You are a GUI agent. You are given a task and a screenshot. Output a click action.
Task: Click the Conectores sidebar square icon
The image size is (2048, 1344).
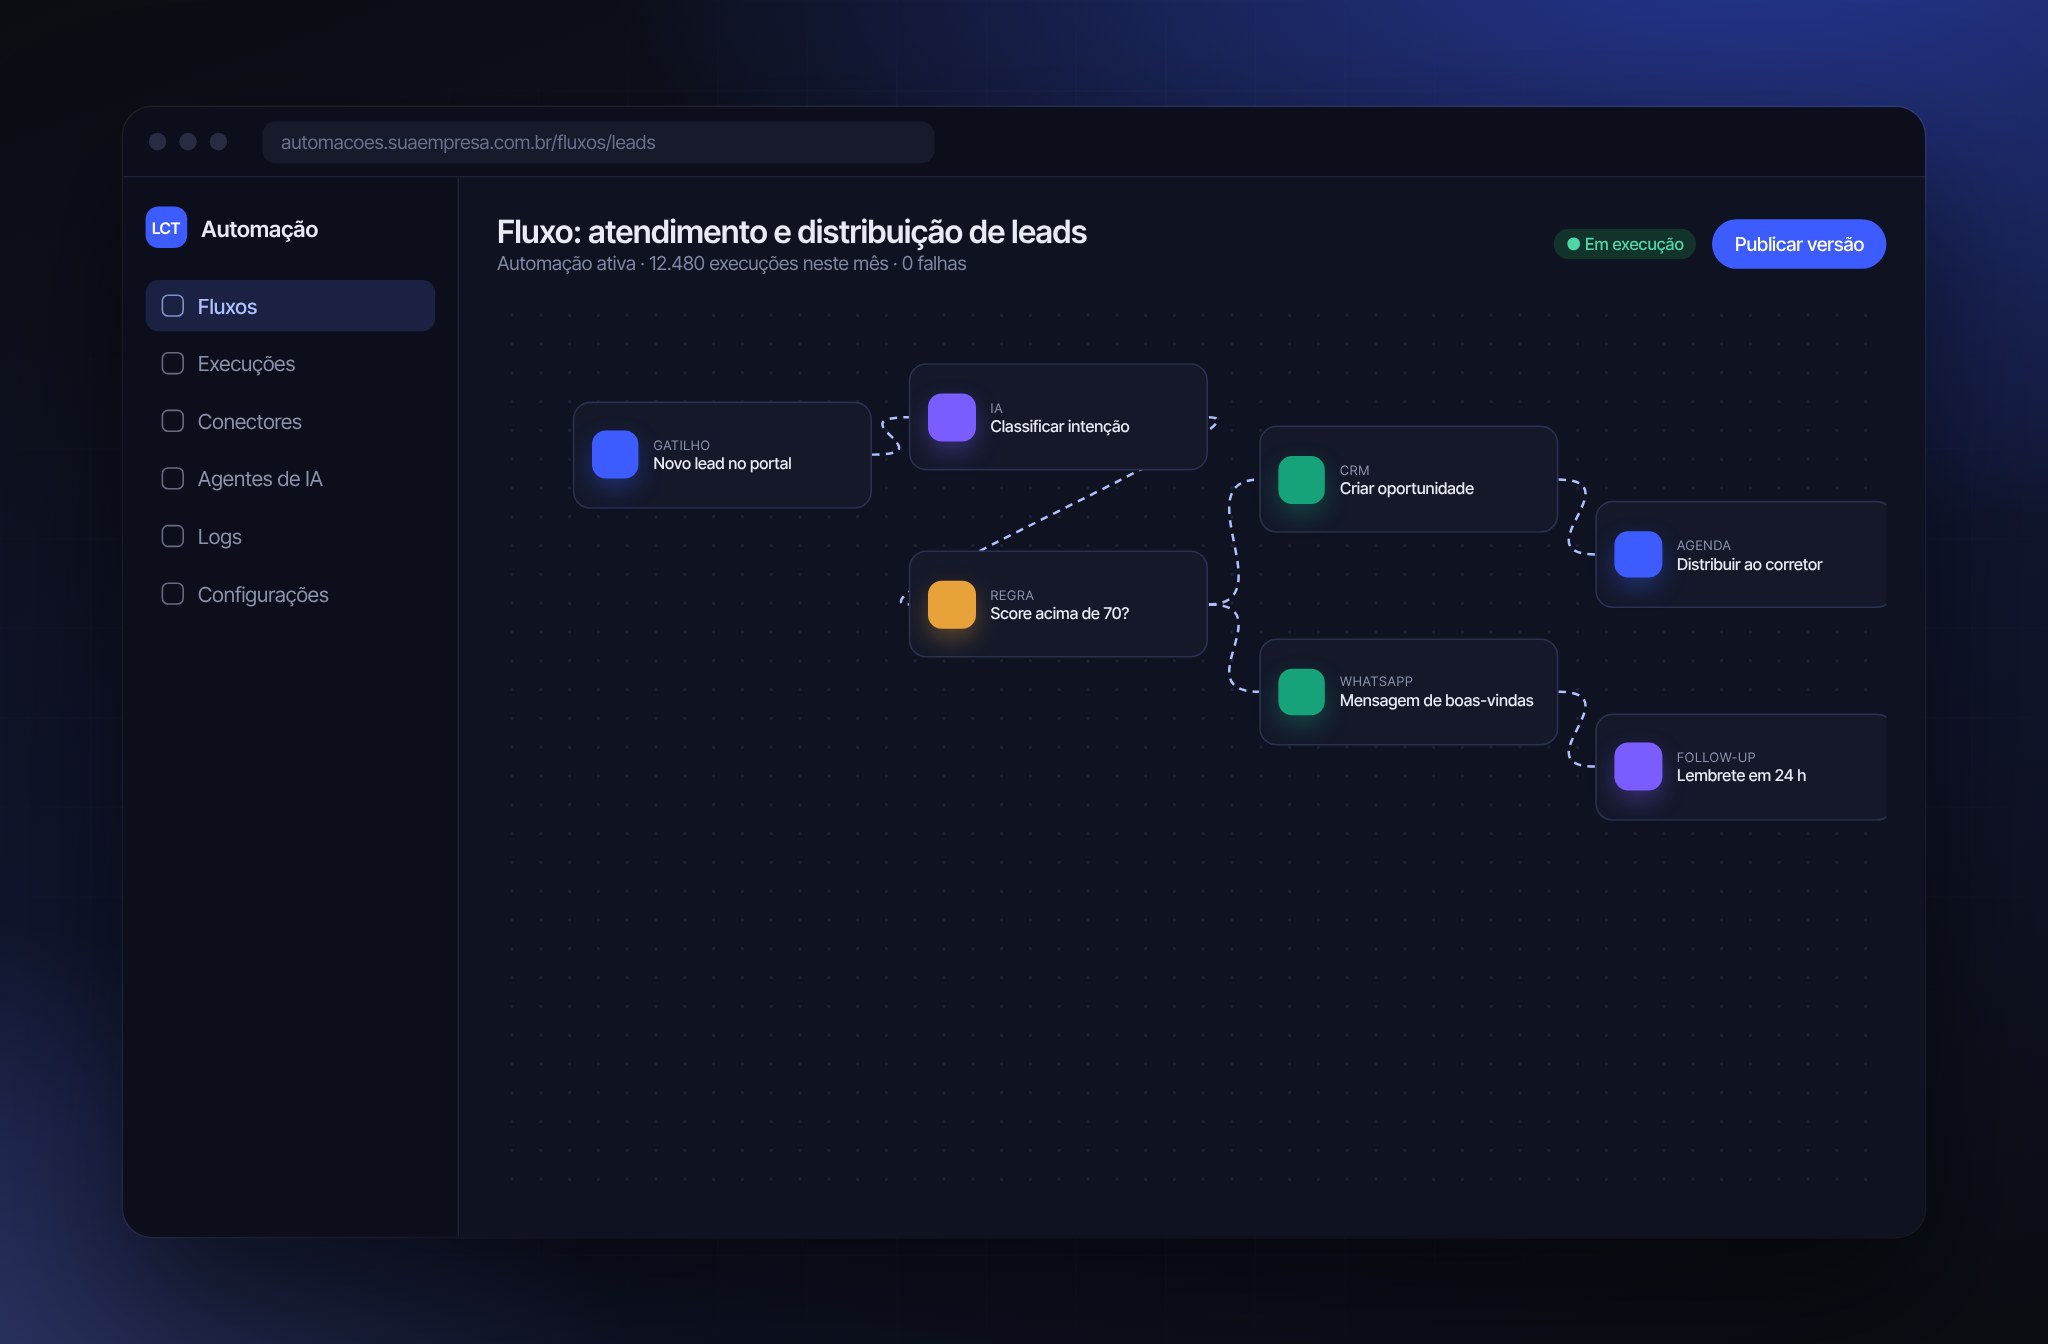pyautogui.click(x=173, y=421)
